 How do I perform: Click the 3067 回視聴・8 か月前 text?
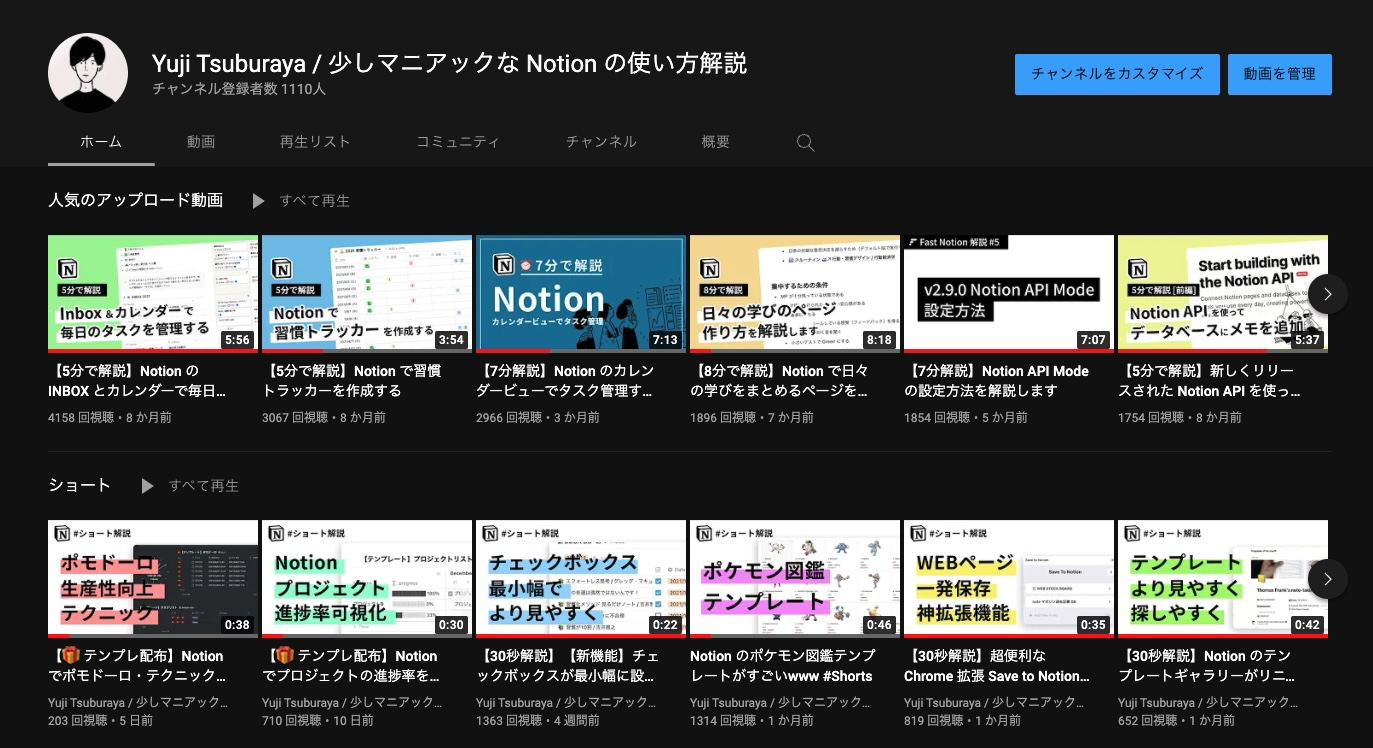click(x=324, y=417)
